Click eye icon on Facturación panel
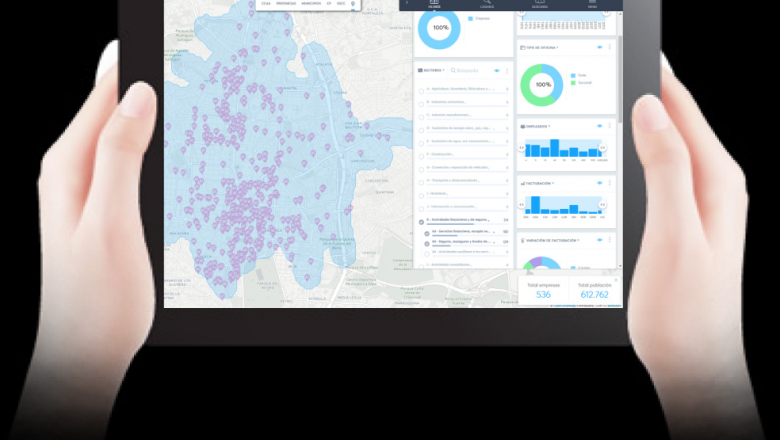The height and width of the screenshot is (440, 780). 599,184
